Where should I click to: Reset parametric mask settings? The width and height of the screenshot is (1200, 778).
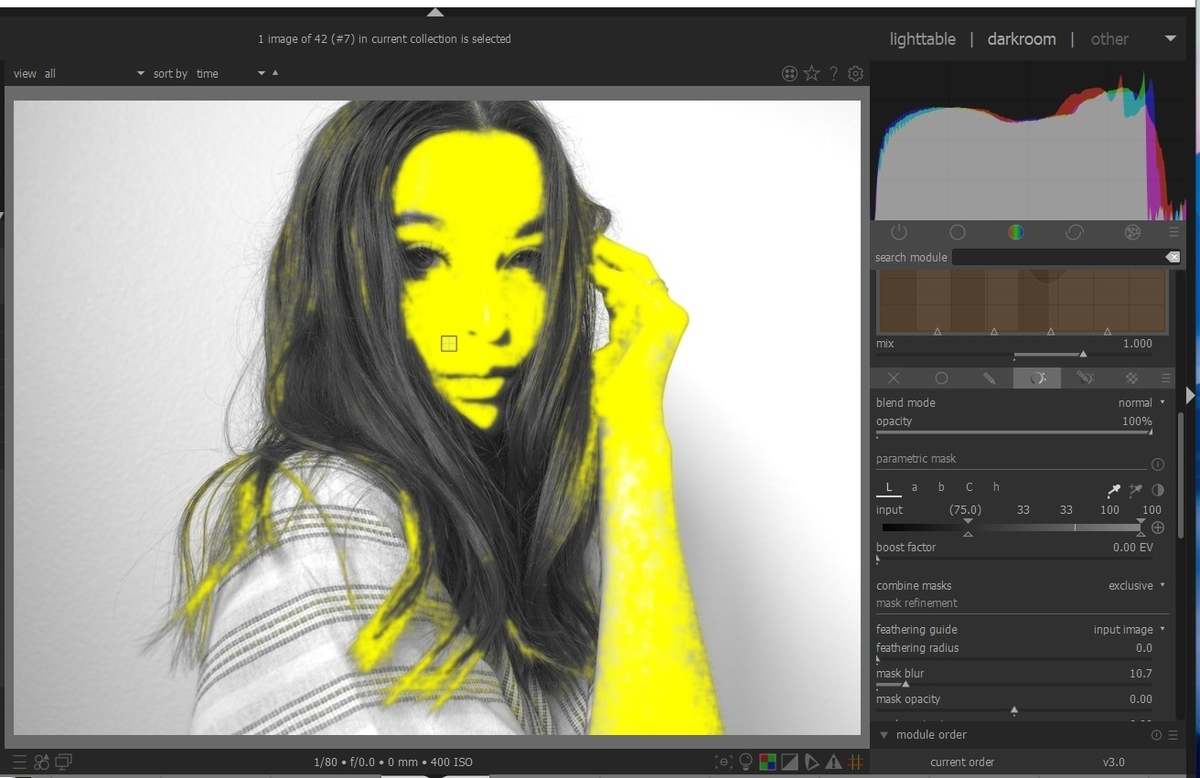(1158, 464)
